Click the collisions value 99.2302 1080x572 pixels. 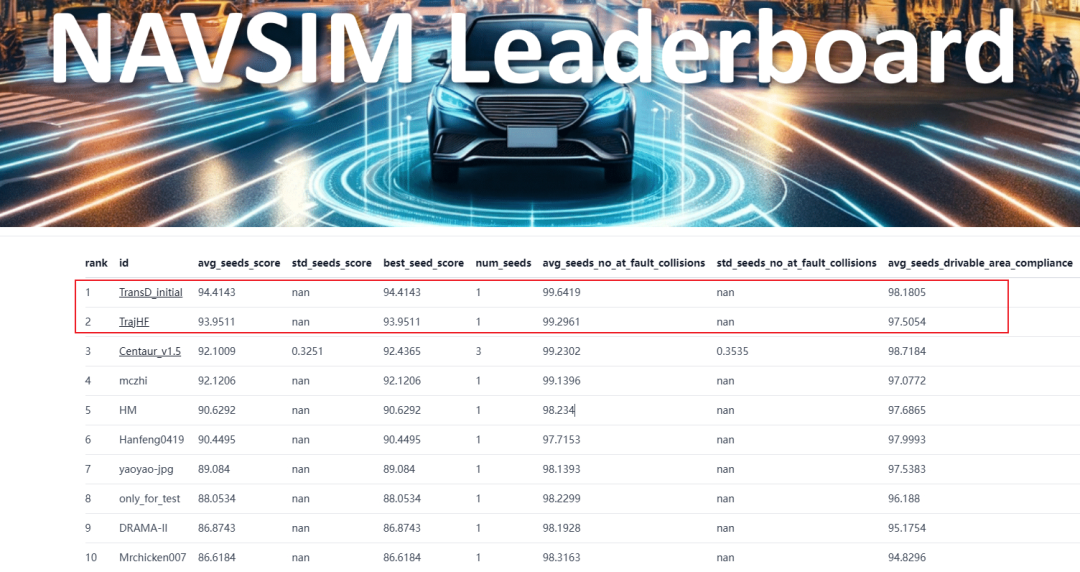[561, 351]
